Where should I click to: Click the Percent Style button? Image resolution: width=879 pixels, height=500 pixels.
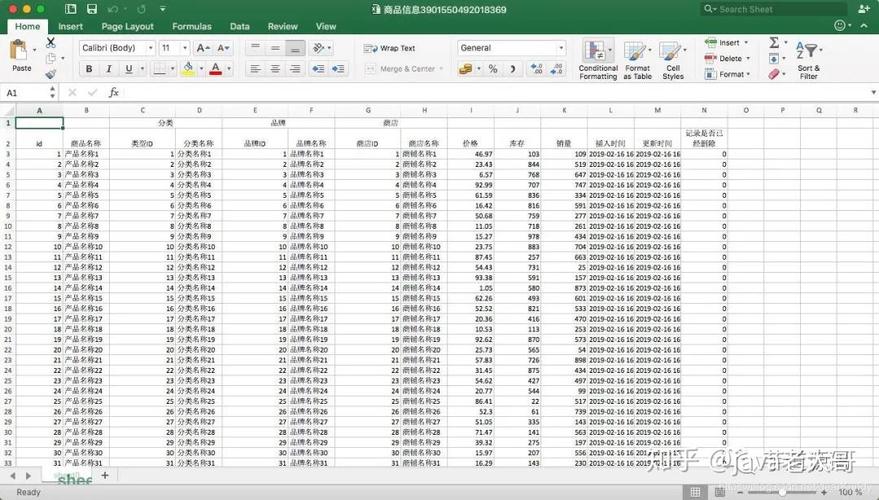(492, 69)
